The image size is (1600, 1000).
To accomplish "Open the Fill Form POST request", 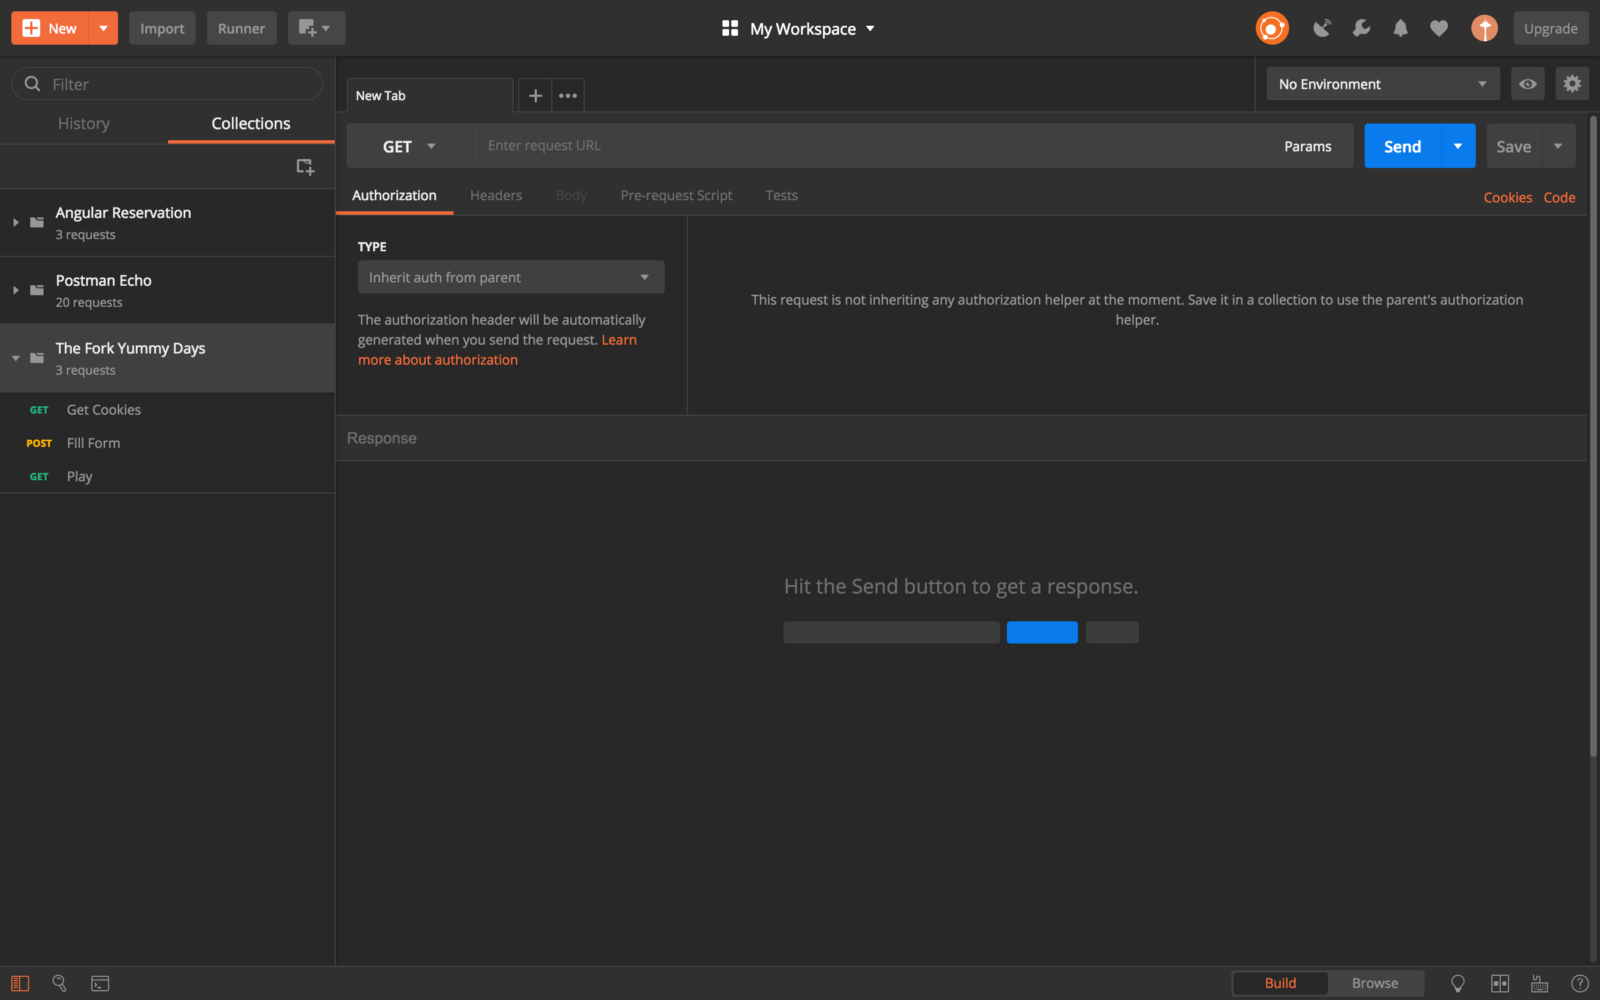I will 168,443.
